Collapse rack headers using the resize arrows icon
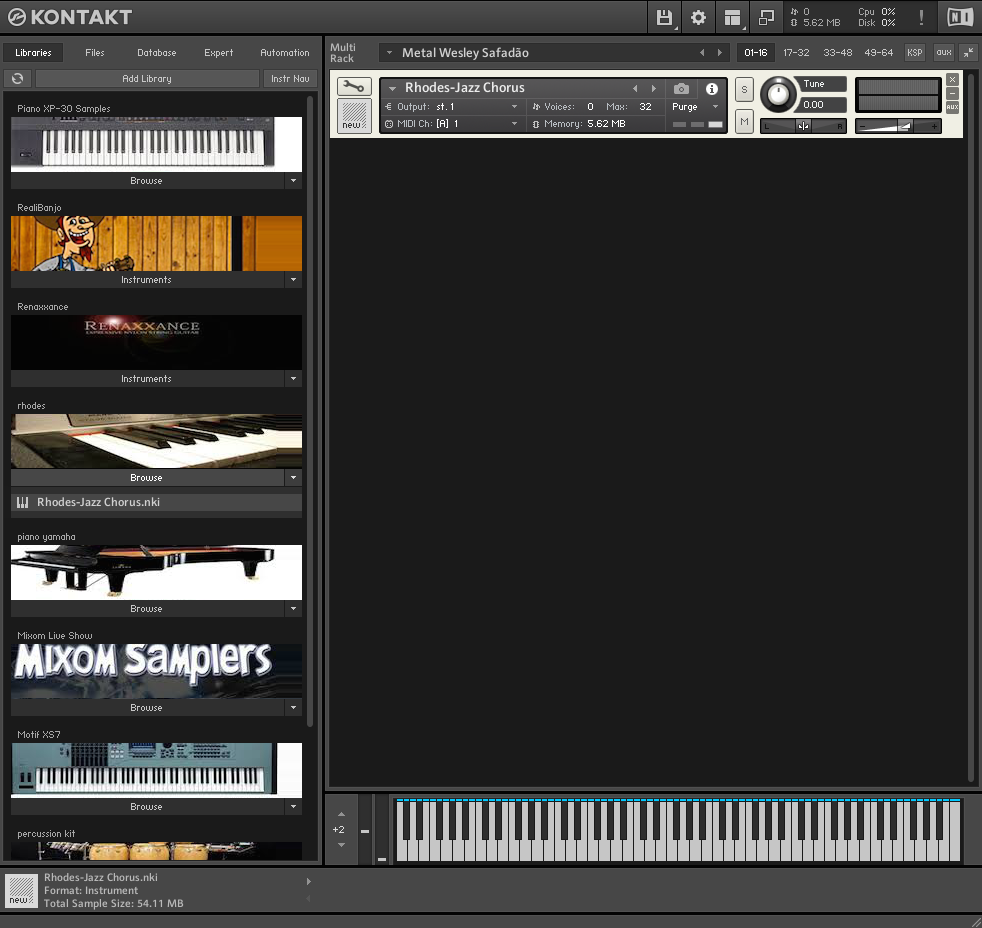 (968, 53)
